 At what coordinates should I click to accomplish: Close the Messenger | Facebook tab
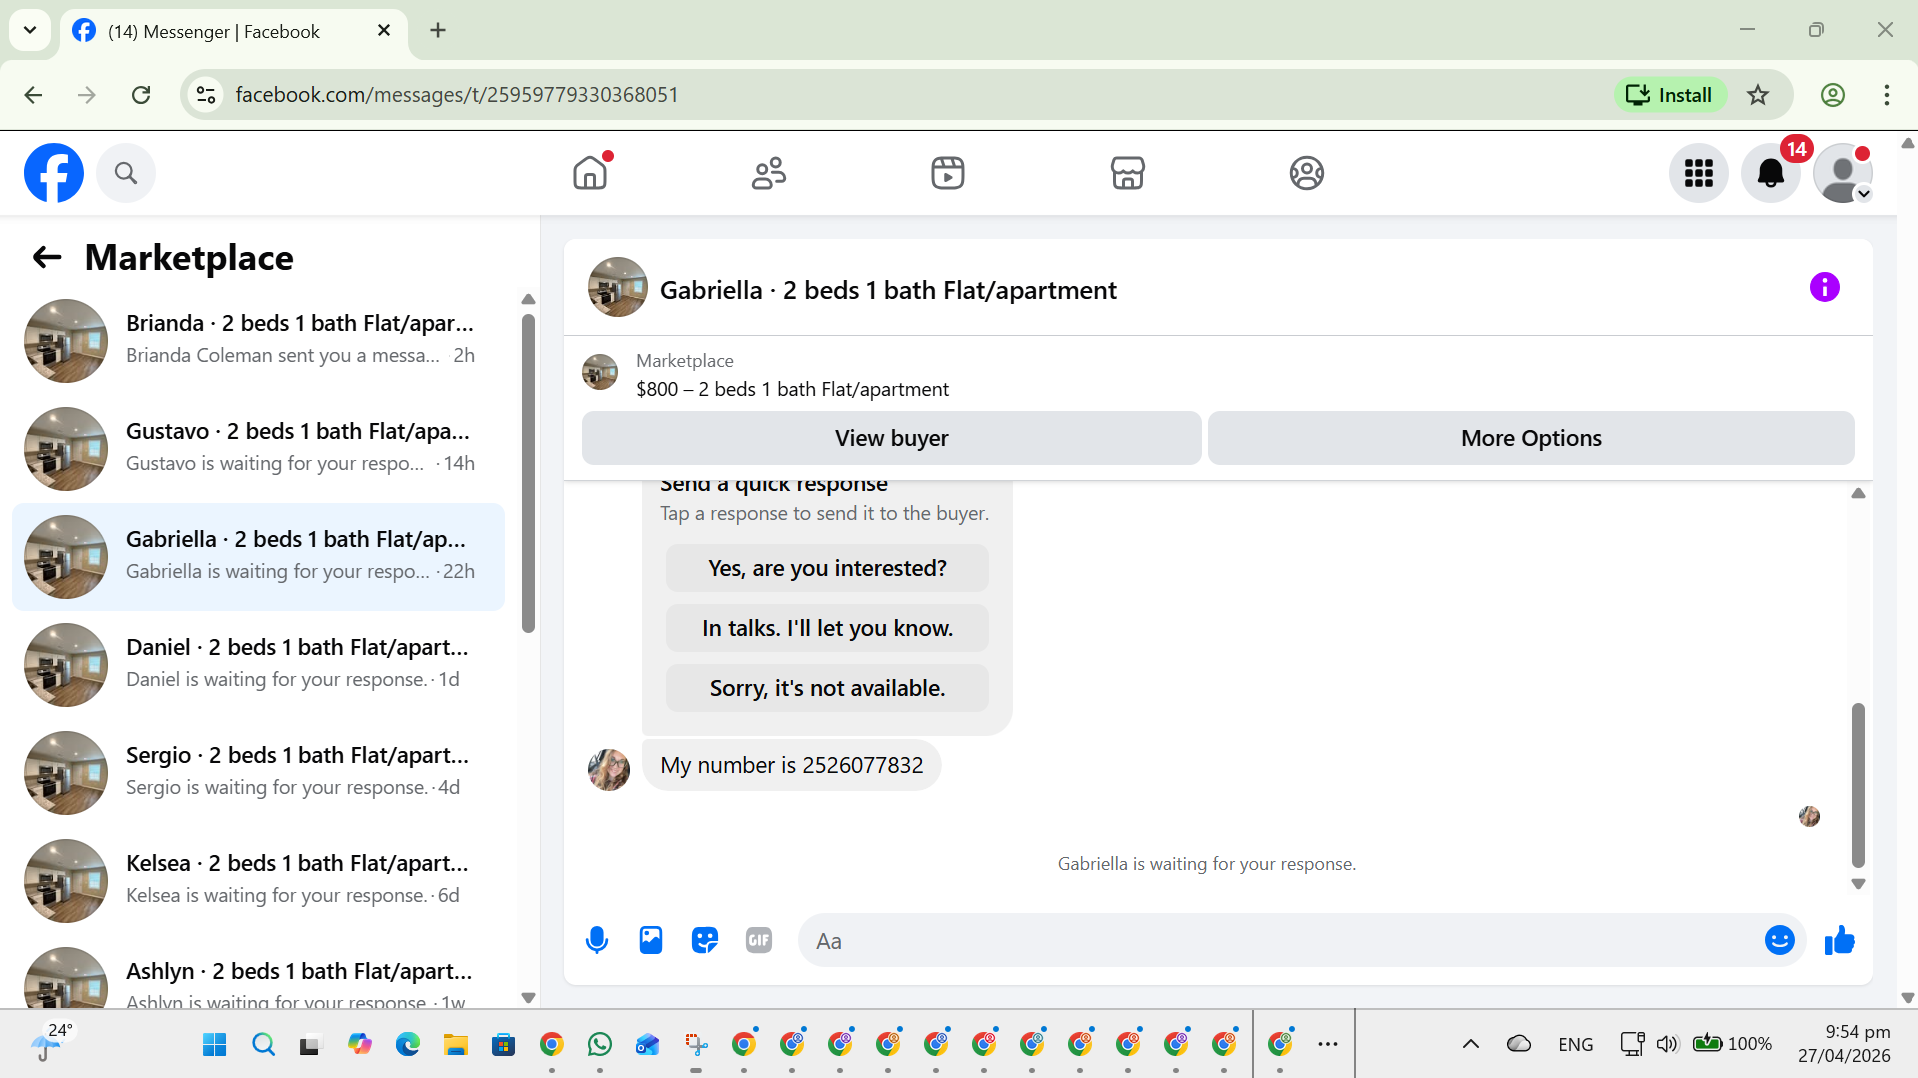384,31
